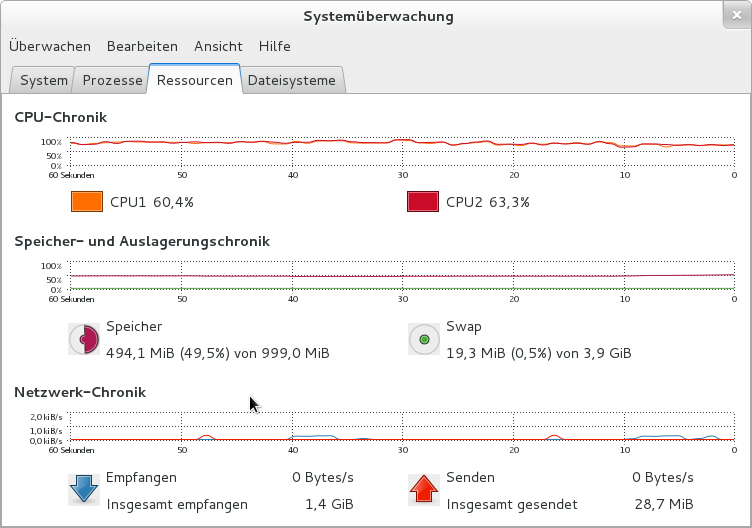This screenshot has width=752, height=528.
Task: Select the Ressourcen tab
Action: (195, 80)
